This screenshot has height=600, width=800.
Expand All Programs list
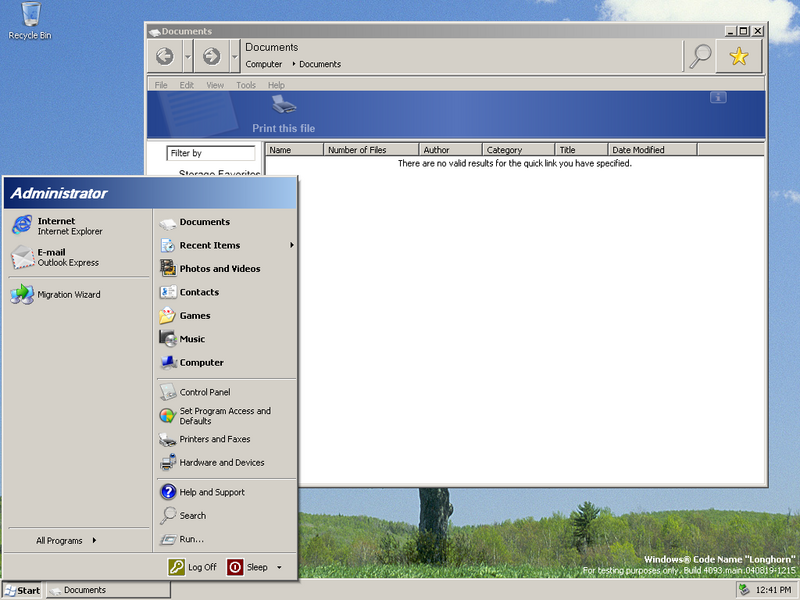(x=66, y=541)
